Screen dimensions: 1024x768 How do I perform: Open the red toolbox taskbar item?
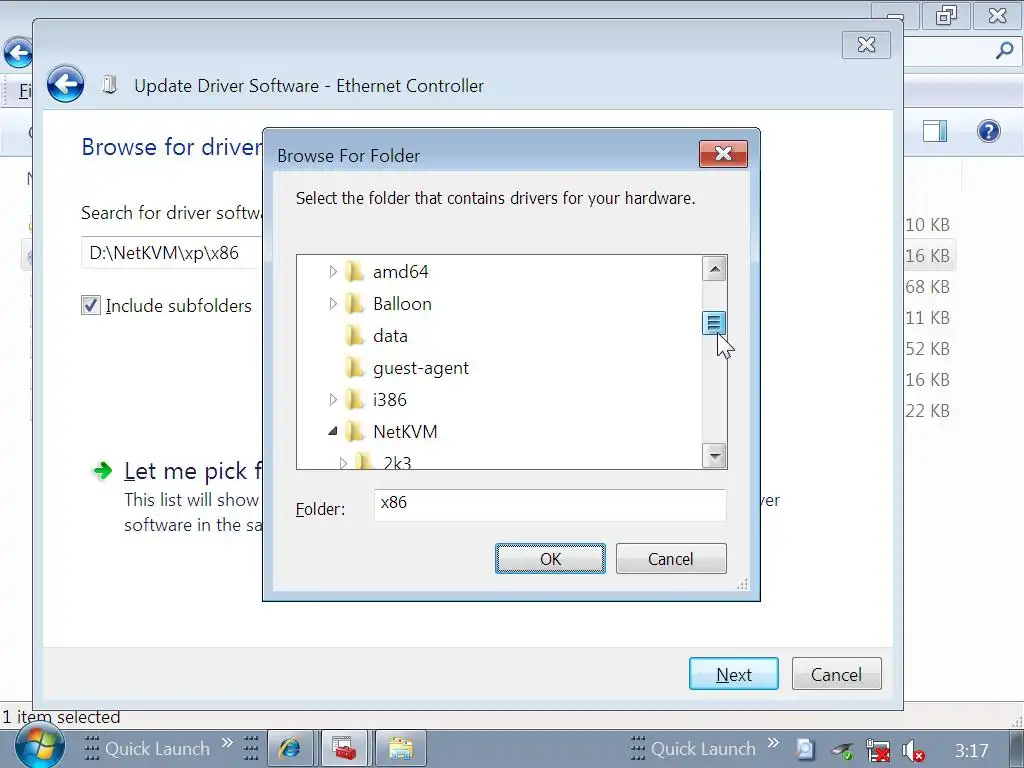coord(344,748)
